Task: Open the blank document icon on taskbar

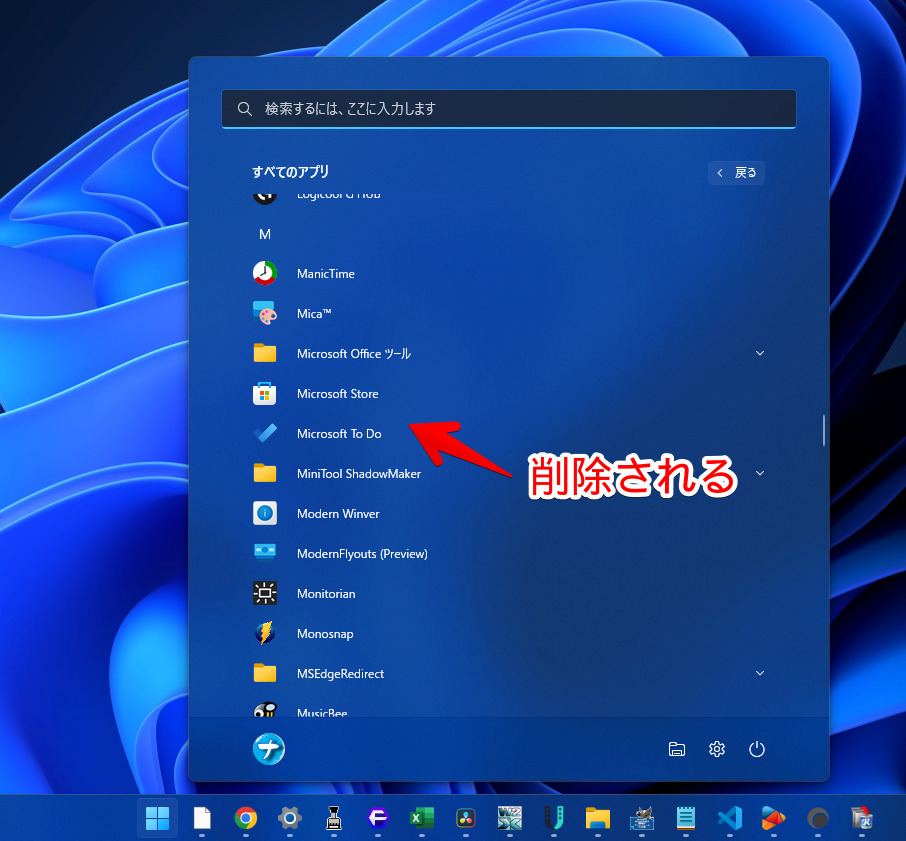Action: tap(202, 818)
